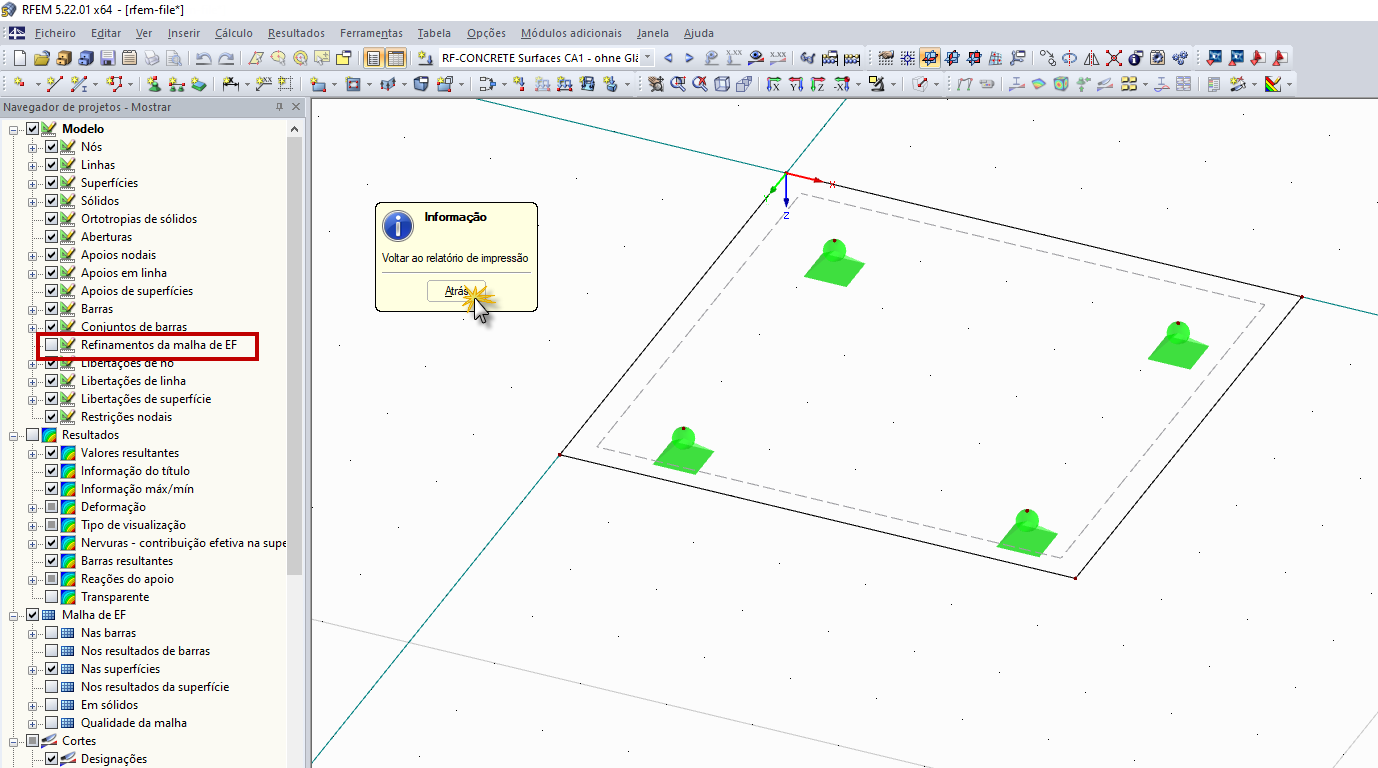1378x768 pixels.
Task: Click the Undo arrow icon
Action: (x=203, y=58)
